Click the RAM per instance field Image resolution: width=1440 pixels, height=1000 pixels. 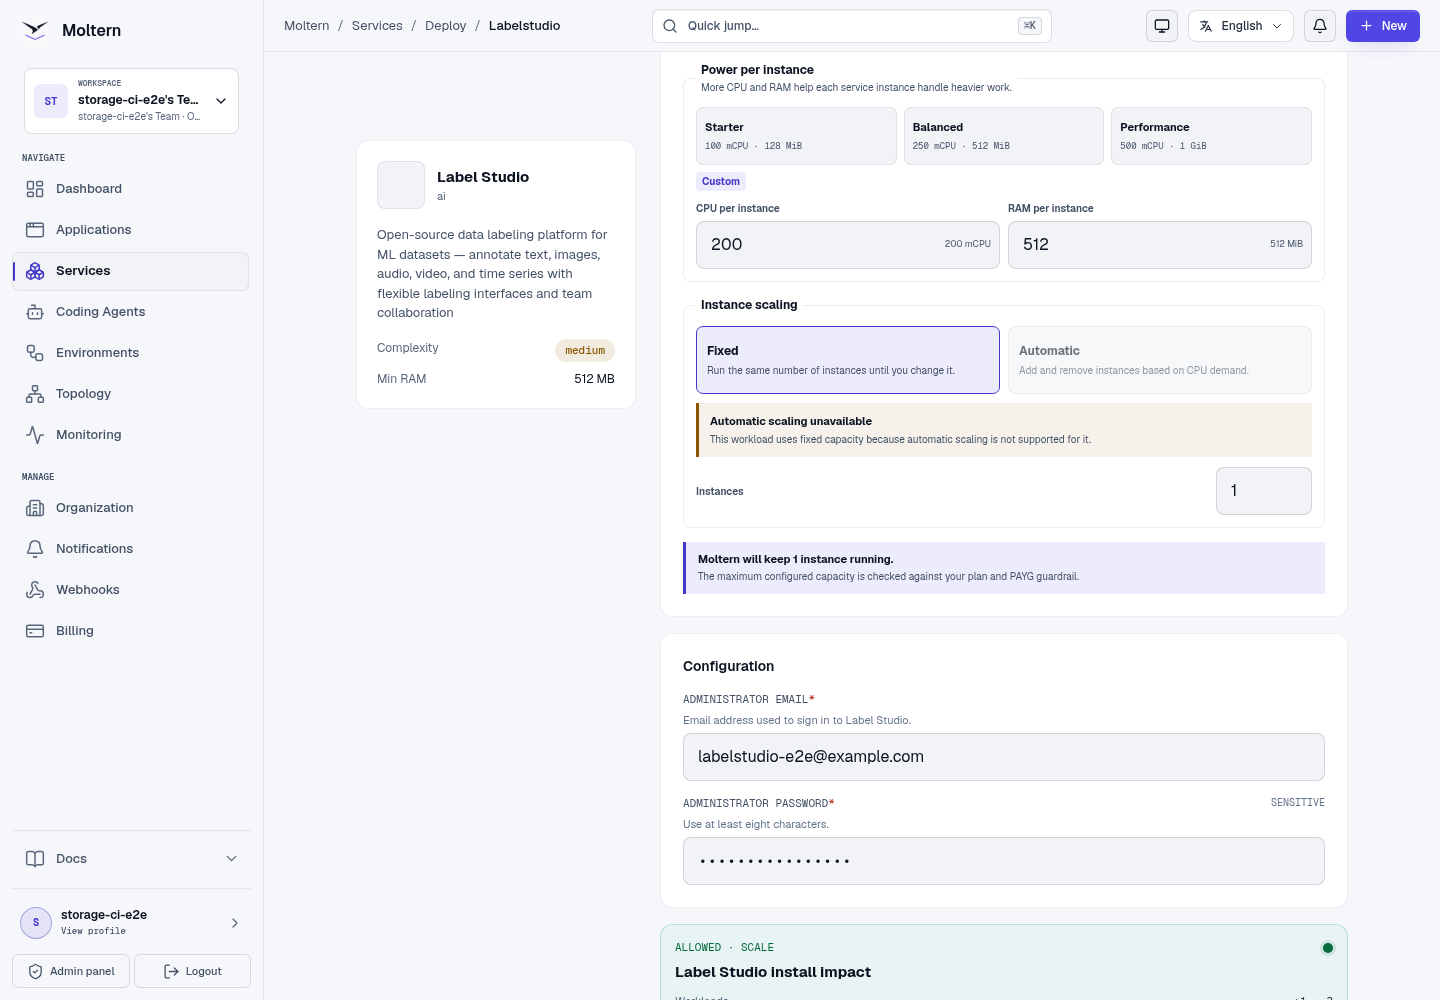tap(1160, 245)
